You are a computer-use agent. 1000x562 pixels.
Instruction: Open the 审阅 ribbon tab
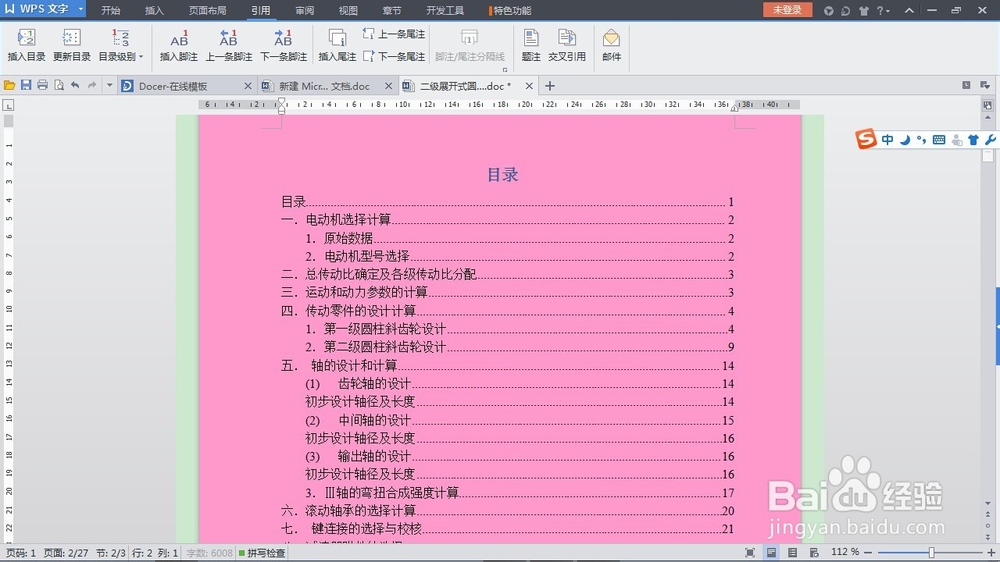[304, 10]
